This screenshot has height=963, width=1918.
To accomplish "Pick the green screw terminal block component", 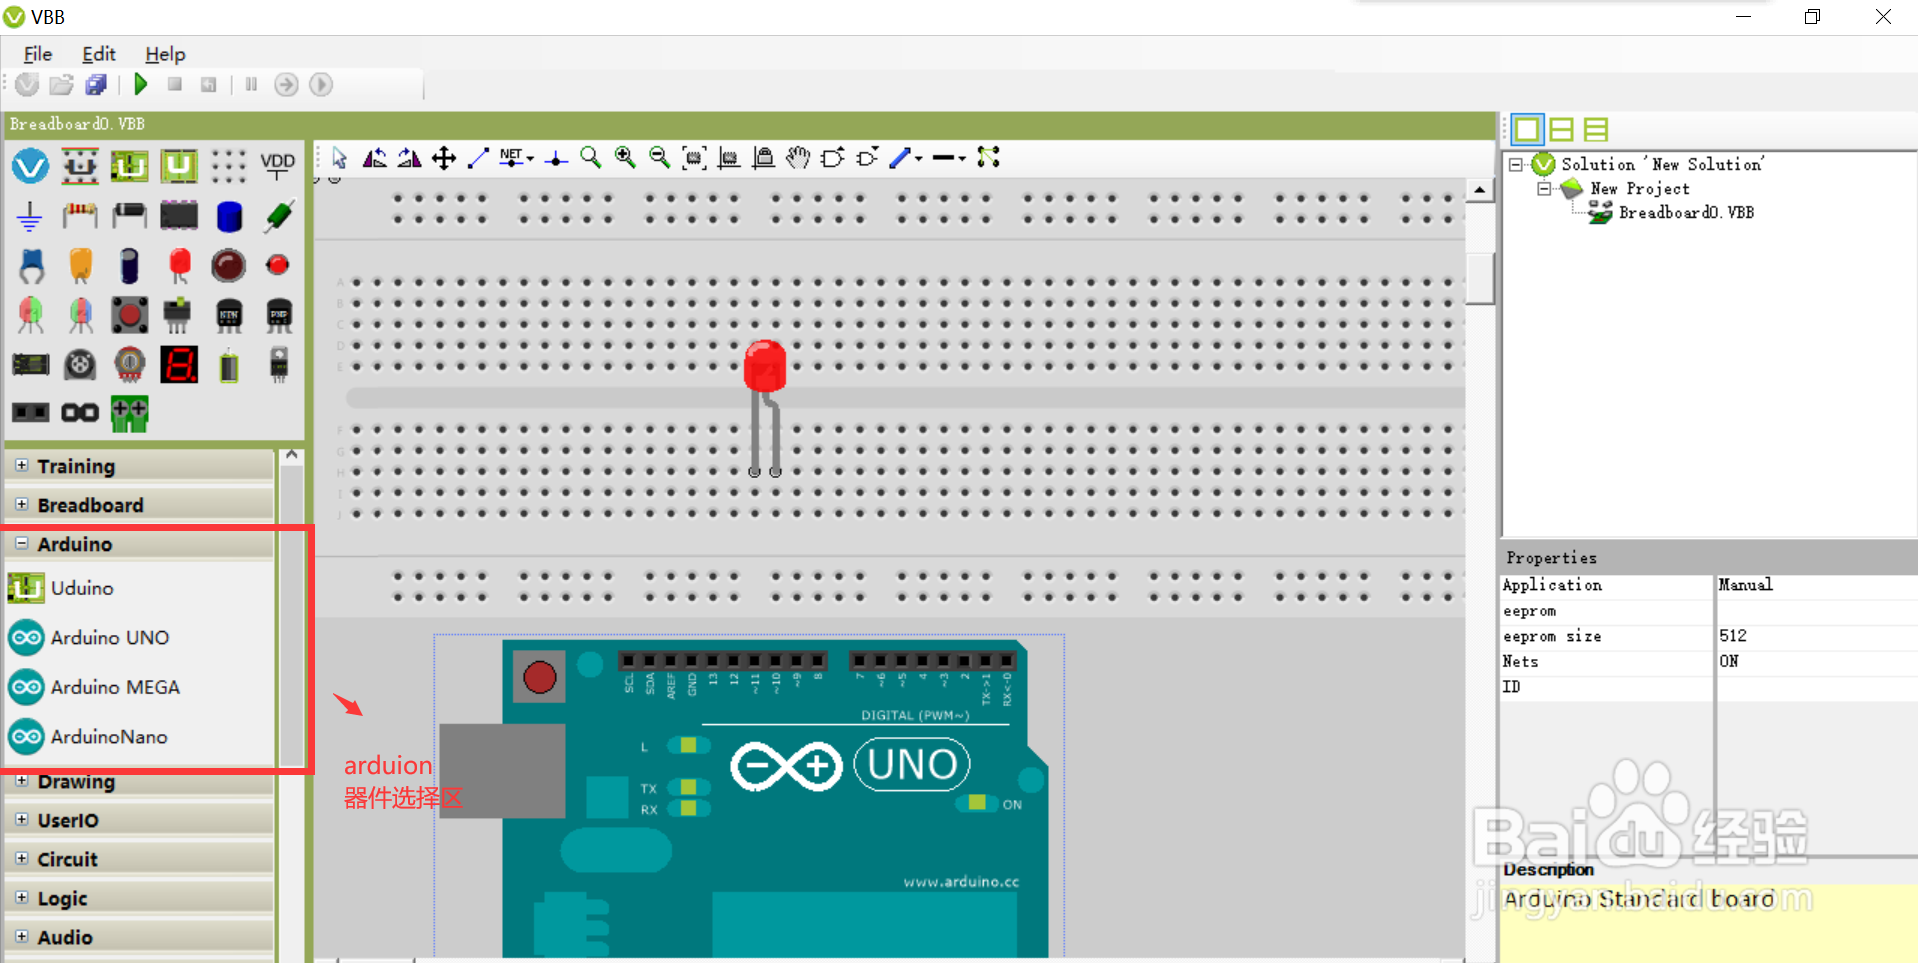I will pos(130,413).
